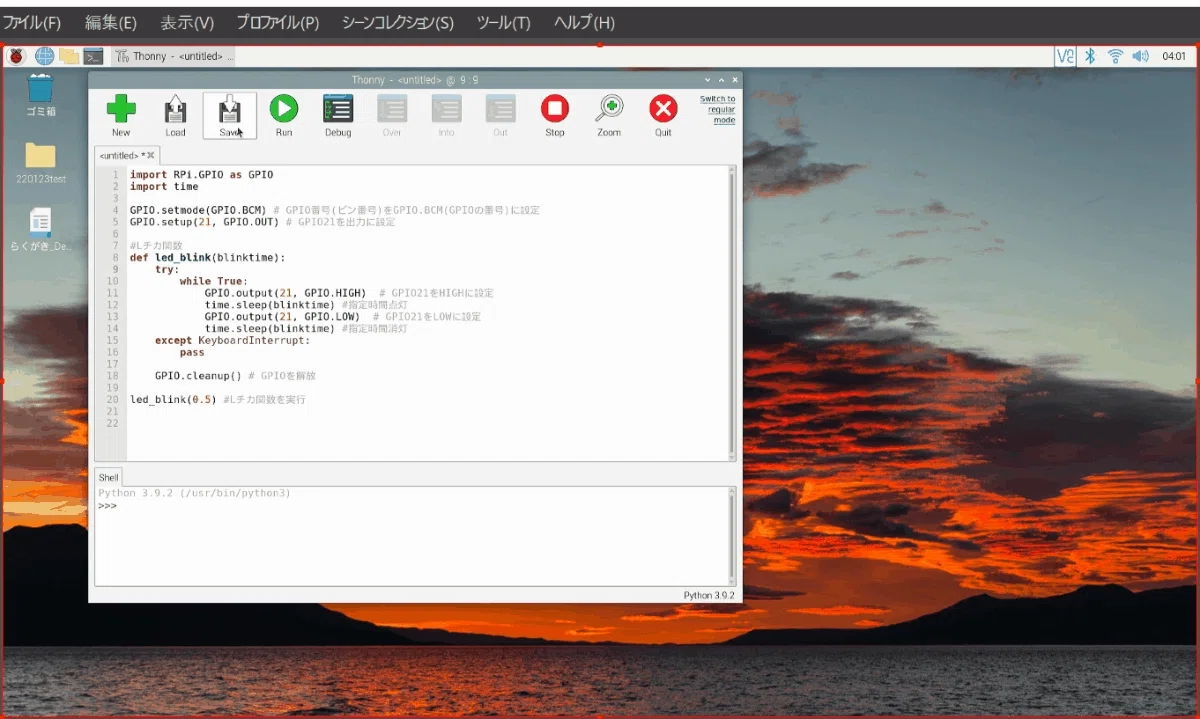Click the Thonny untitled taskbar button

tap(174, 56)
